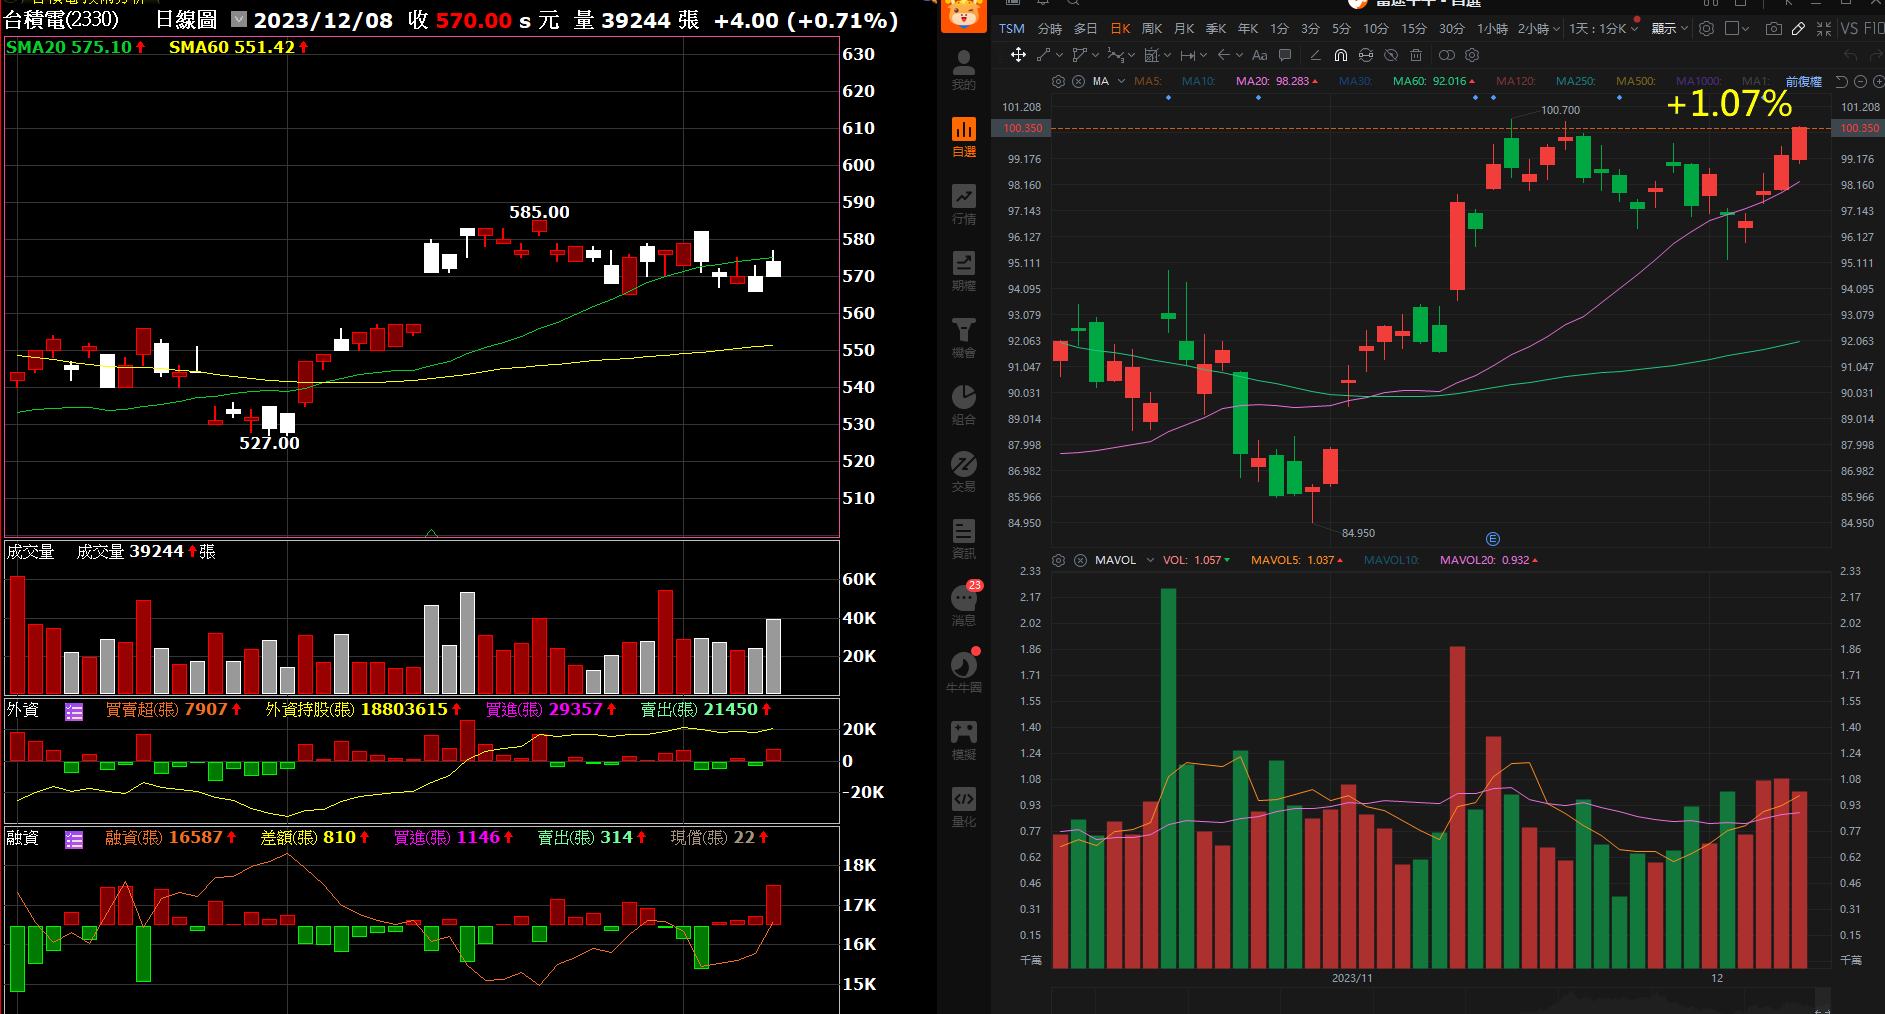The width and height of the screenshot is (1885, 1014).
Task: Remove the MAVOL indicator with X icon
Action: point(1080,560)
